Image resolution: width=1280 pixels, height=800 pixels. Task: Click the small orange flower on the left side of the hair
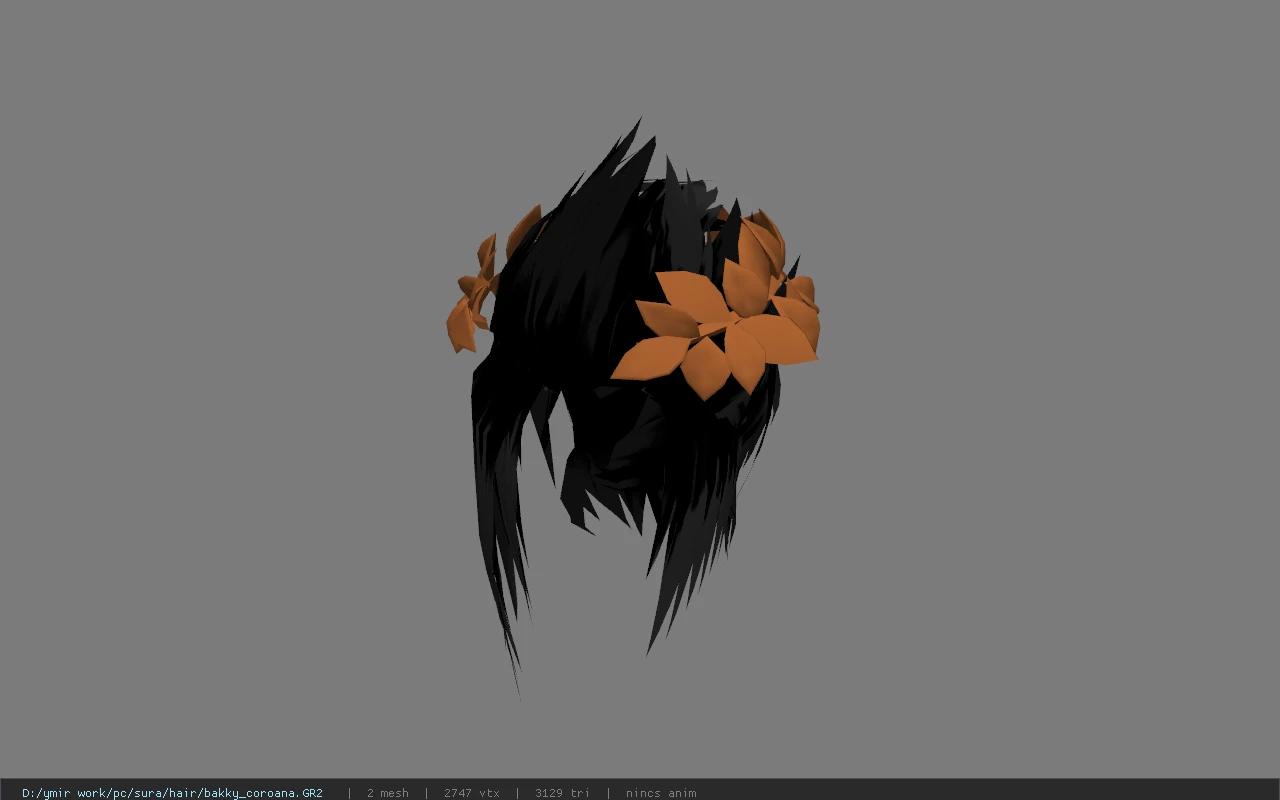pyautogui.click(x=473, y=295)
